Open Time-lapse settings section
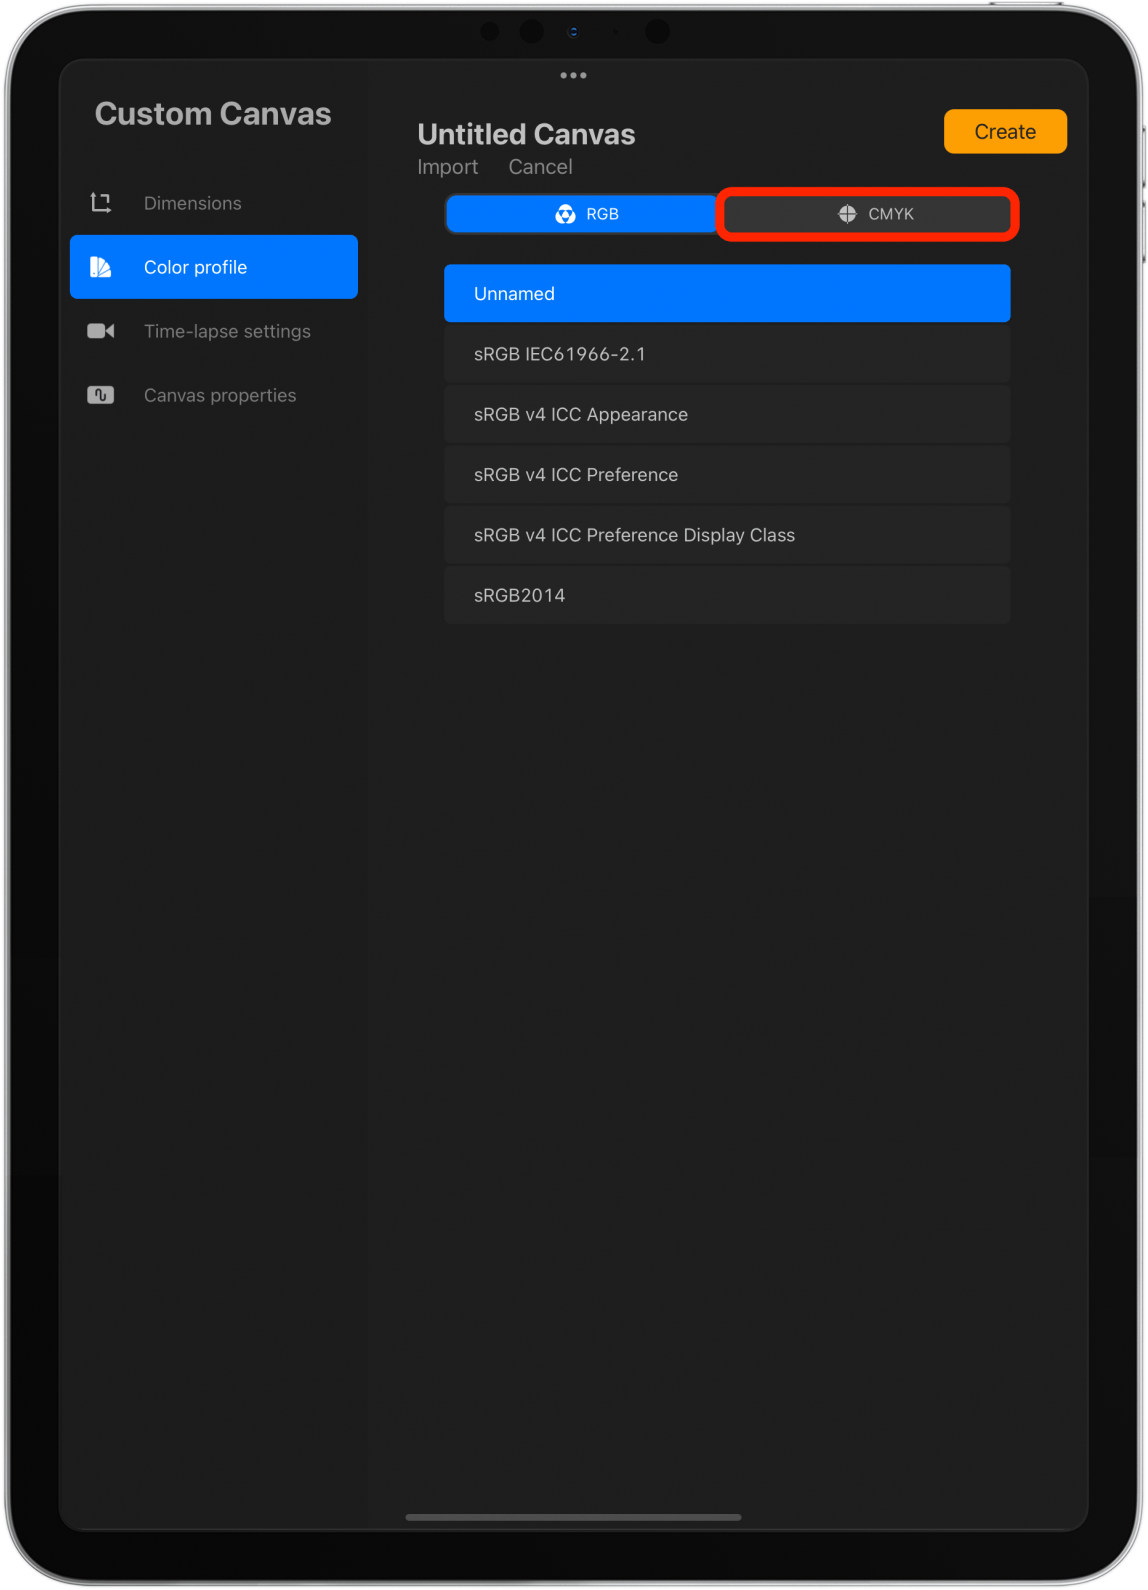 pyautogui.click(x=227, y=331)
